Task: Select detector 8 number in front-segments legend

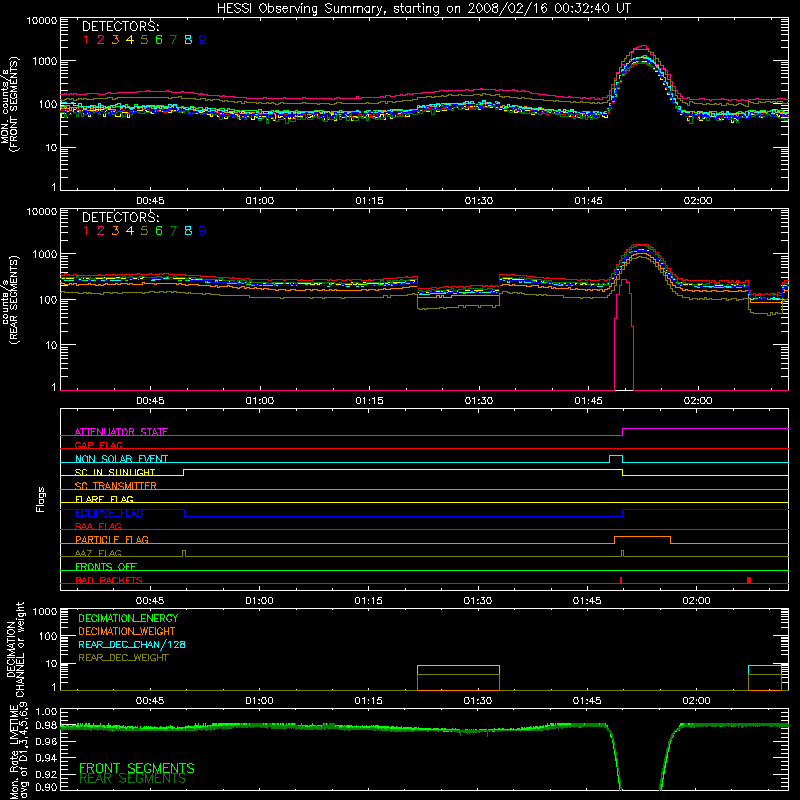Action: (x=188, y=40)
